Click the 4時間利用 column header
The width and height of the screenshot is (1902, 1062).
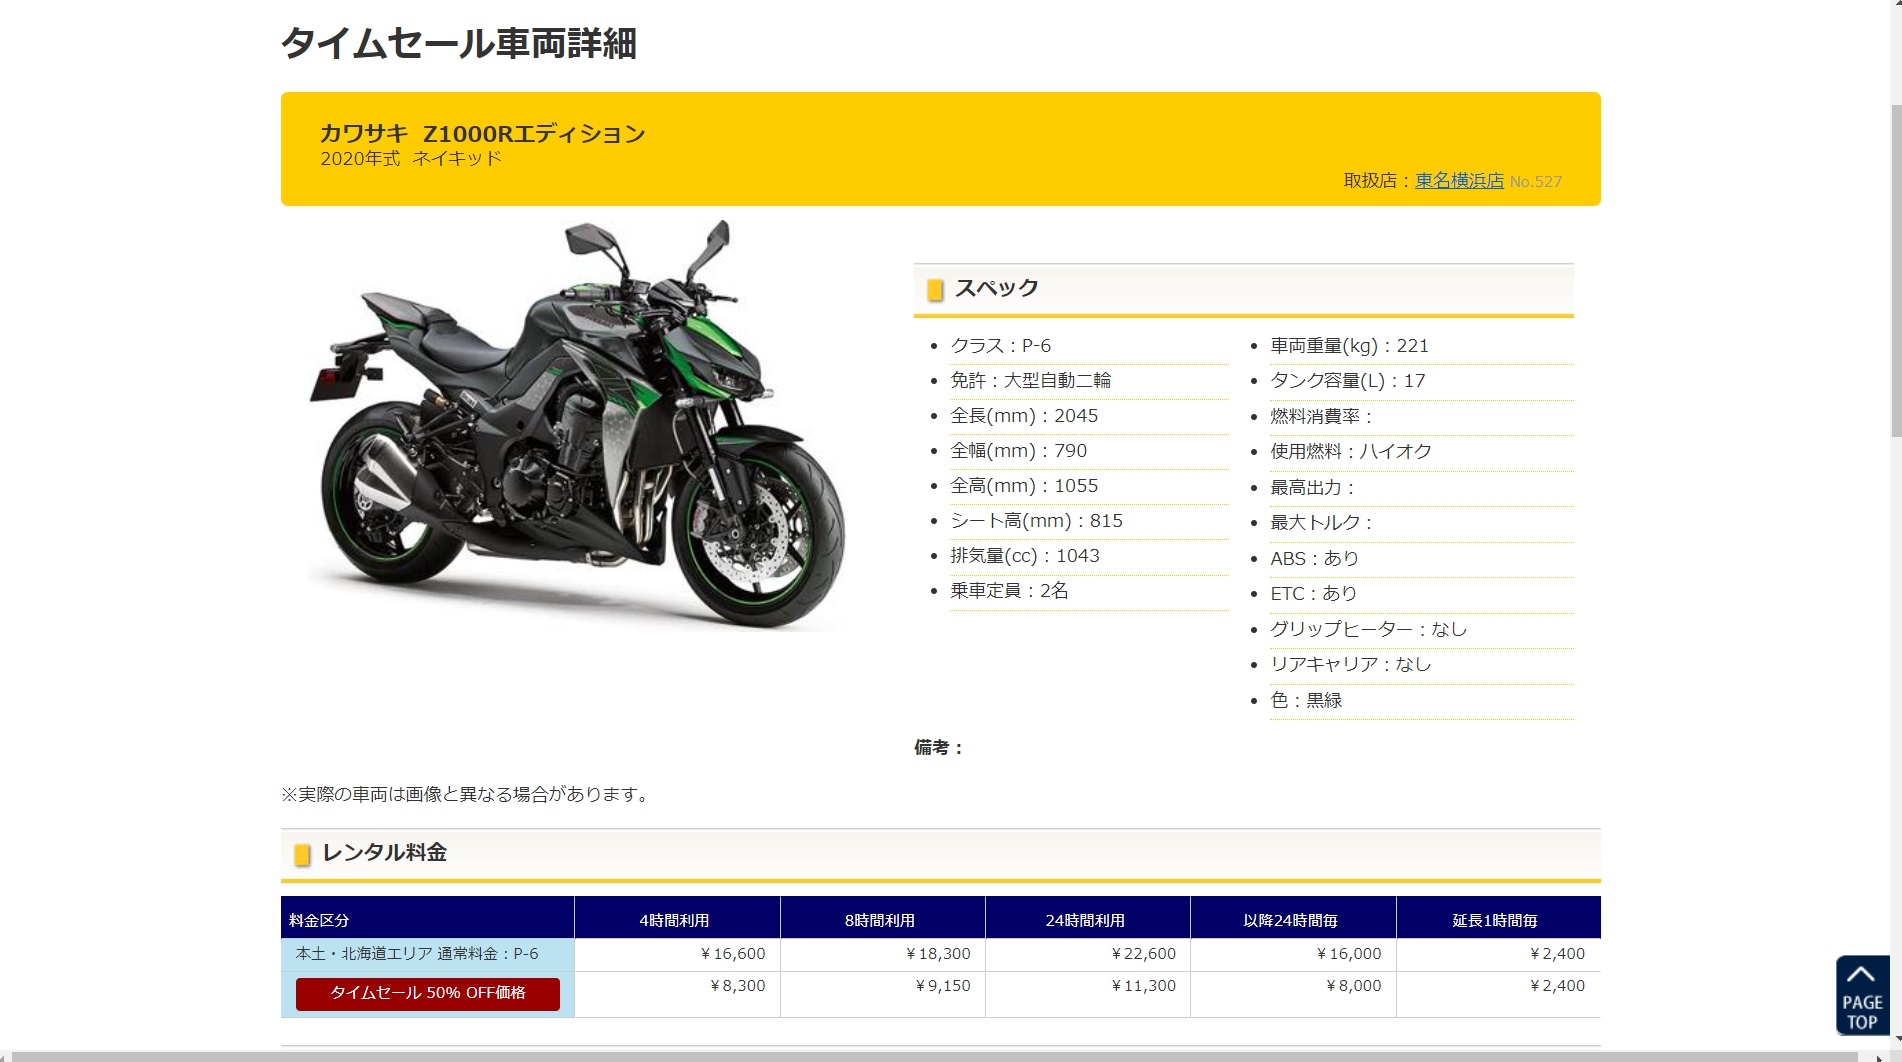(677, 918)
